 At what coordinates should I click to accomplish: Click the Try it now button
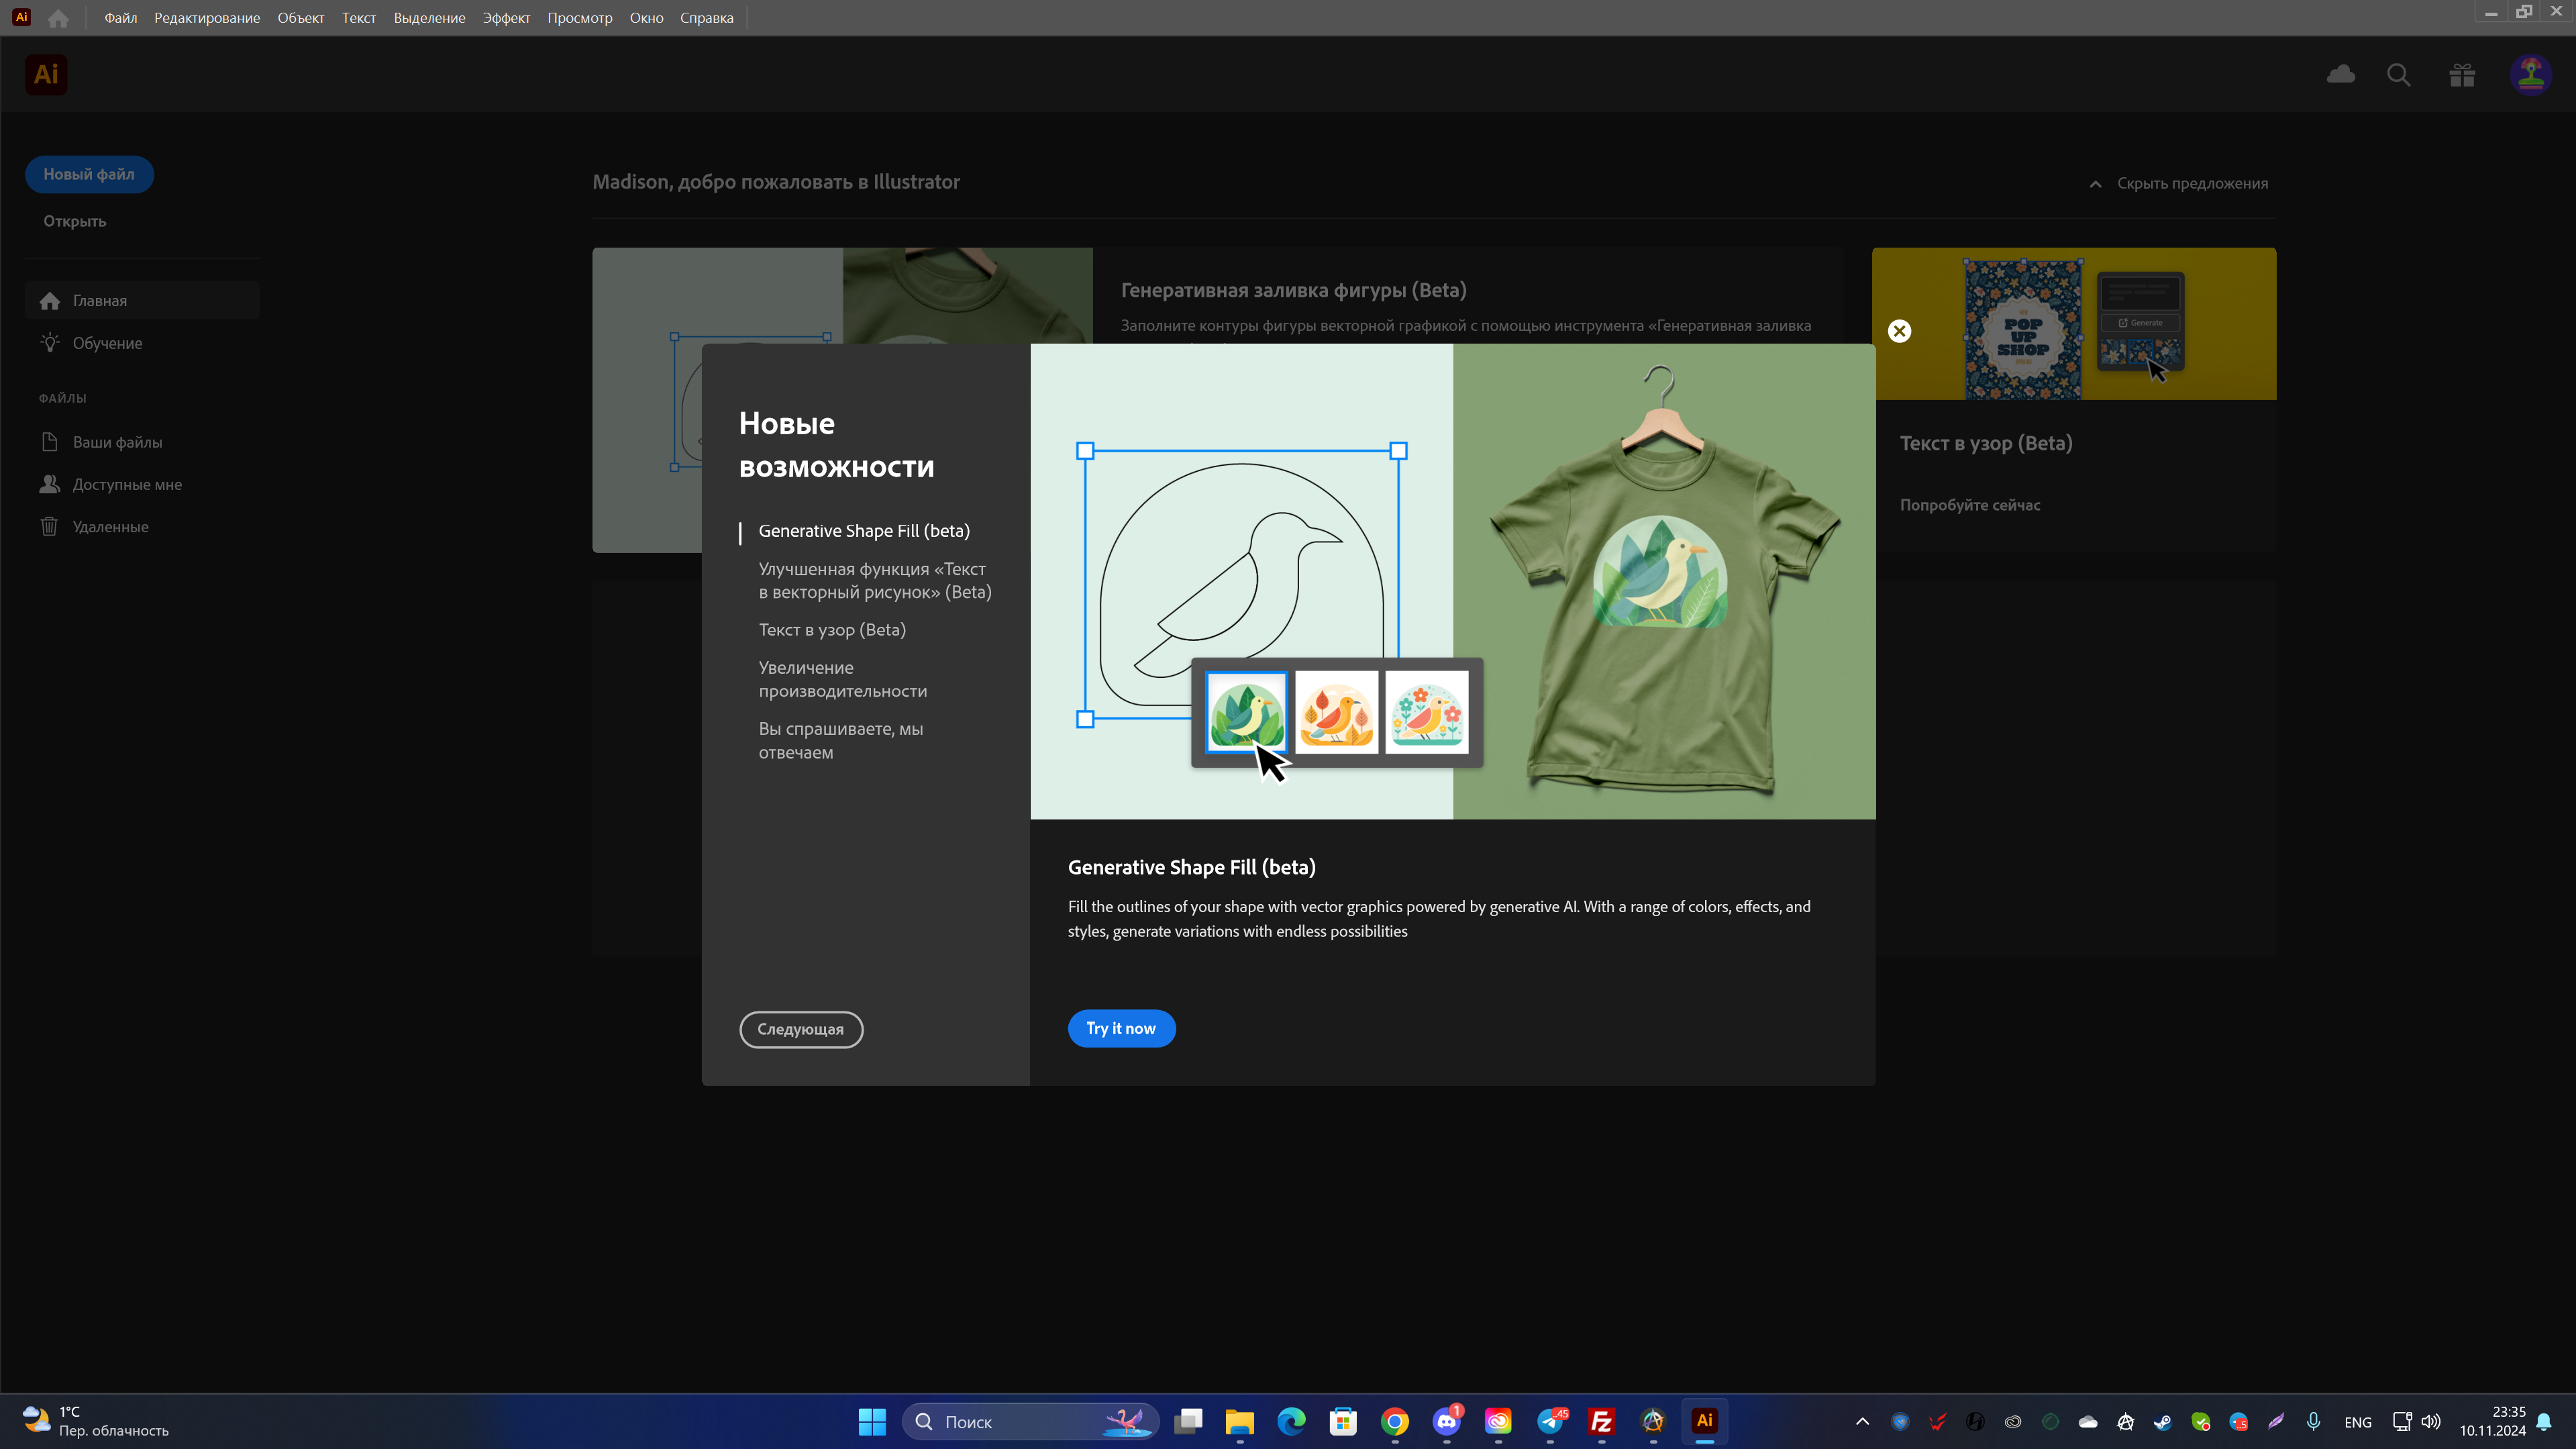click(x=1121, y=1028)
